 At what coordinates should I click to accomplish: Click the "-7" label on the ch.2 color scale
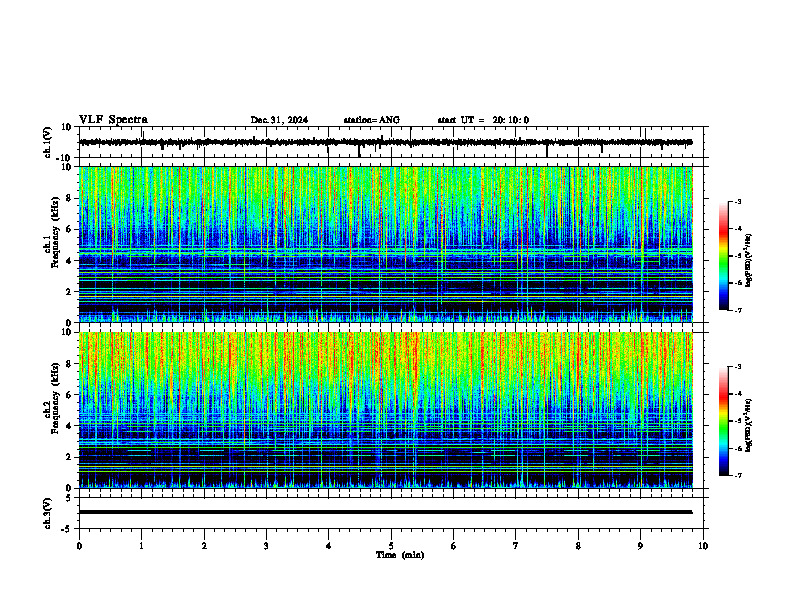click(x=738, y=476)
